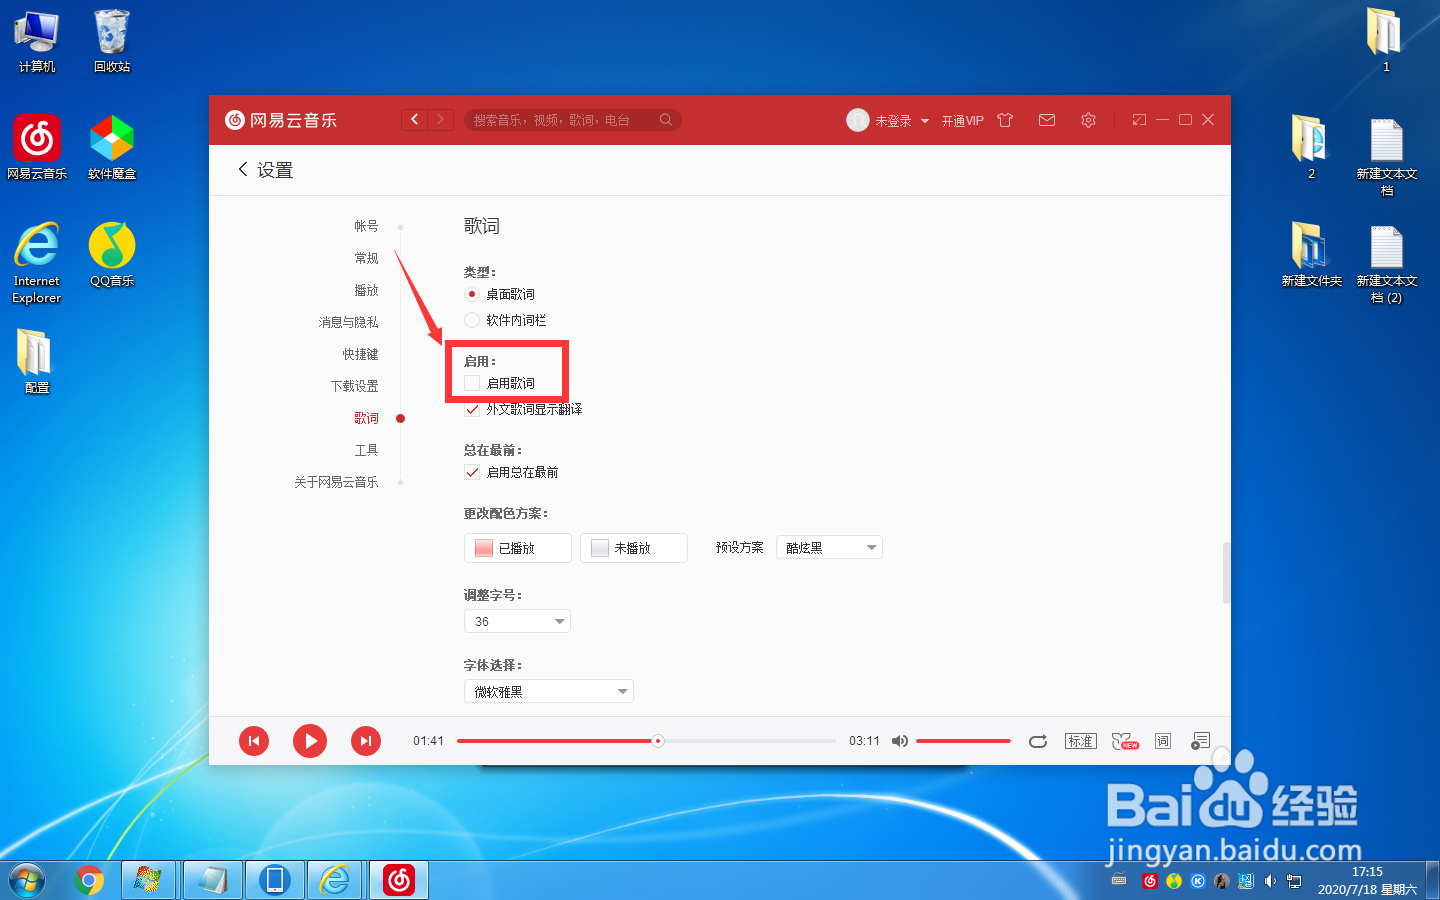Switch to mini mode icon
Screen dimensions: 1440x900
(1139, 120)
